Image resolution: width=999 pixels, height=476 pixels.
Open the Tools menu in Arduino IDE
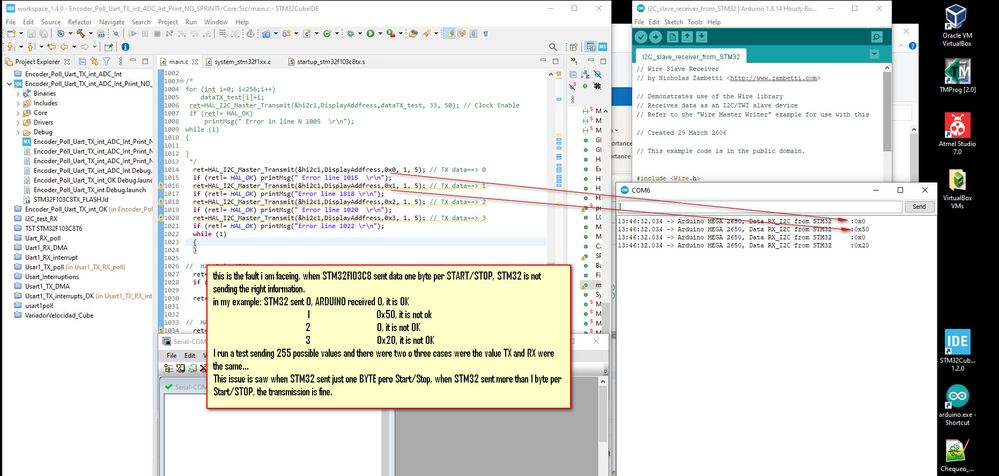tap(695, 22)
